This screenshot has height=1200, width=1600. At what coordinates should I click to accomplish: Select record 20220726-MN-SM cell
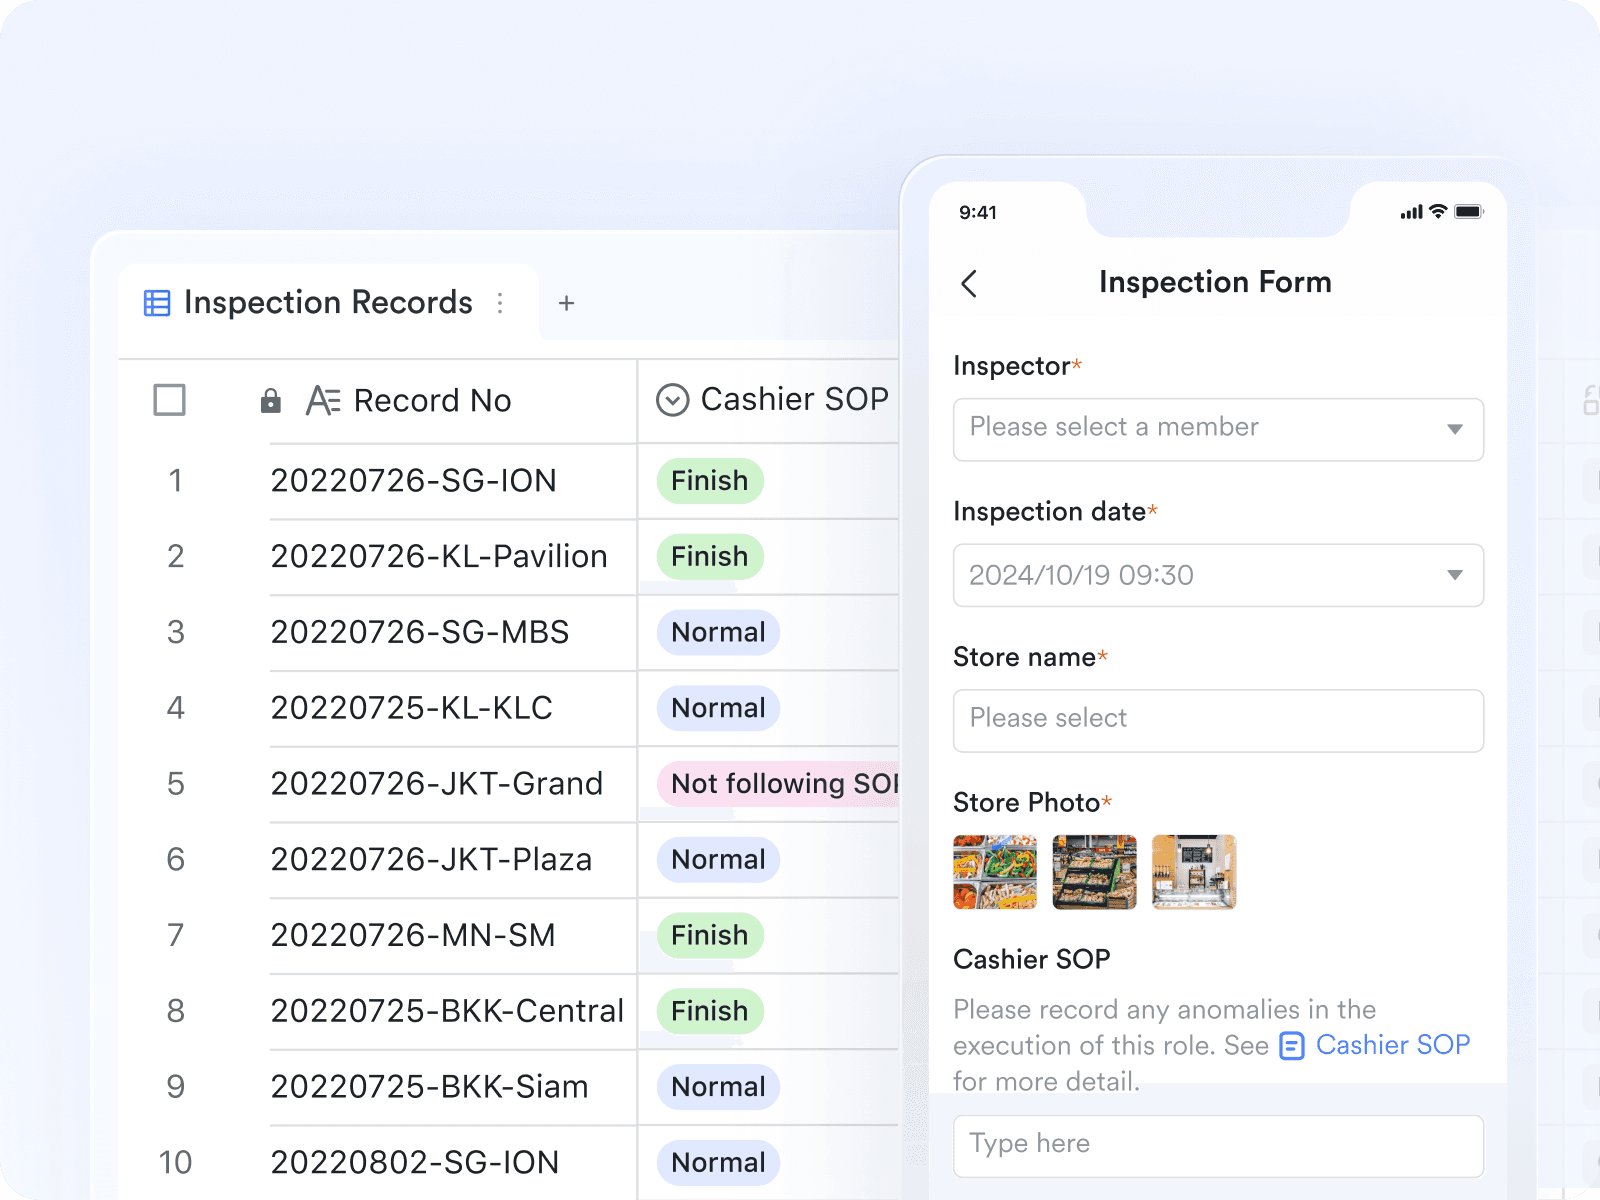(x=452, y=936)
